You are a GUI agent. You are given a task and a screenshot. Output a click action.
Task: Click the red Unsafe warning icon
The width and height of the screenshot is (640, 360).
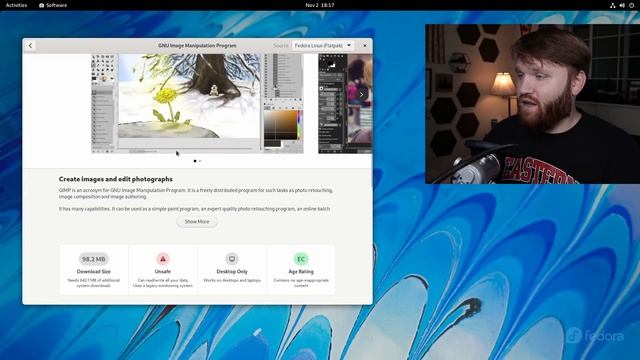[163, 259]
